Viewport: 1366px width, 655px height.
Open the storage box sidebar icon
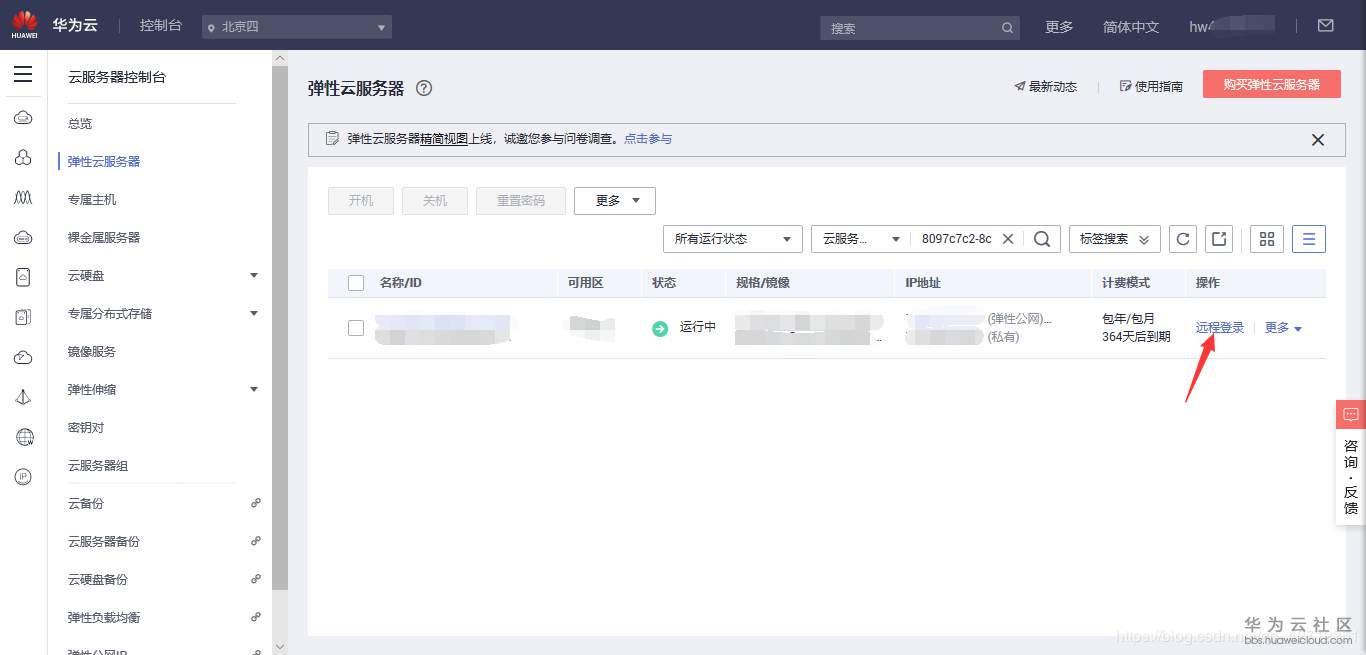pos(23,278)
